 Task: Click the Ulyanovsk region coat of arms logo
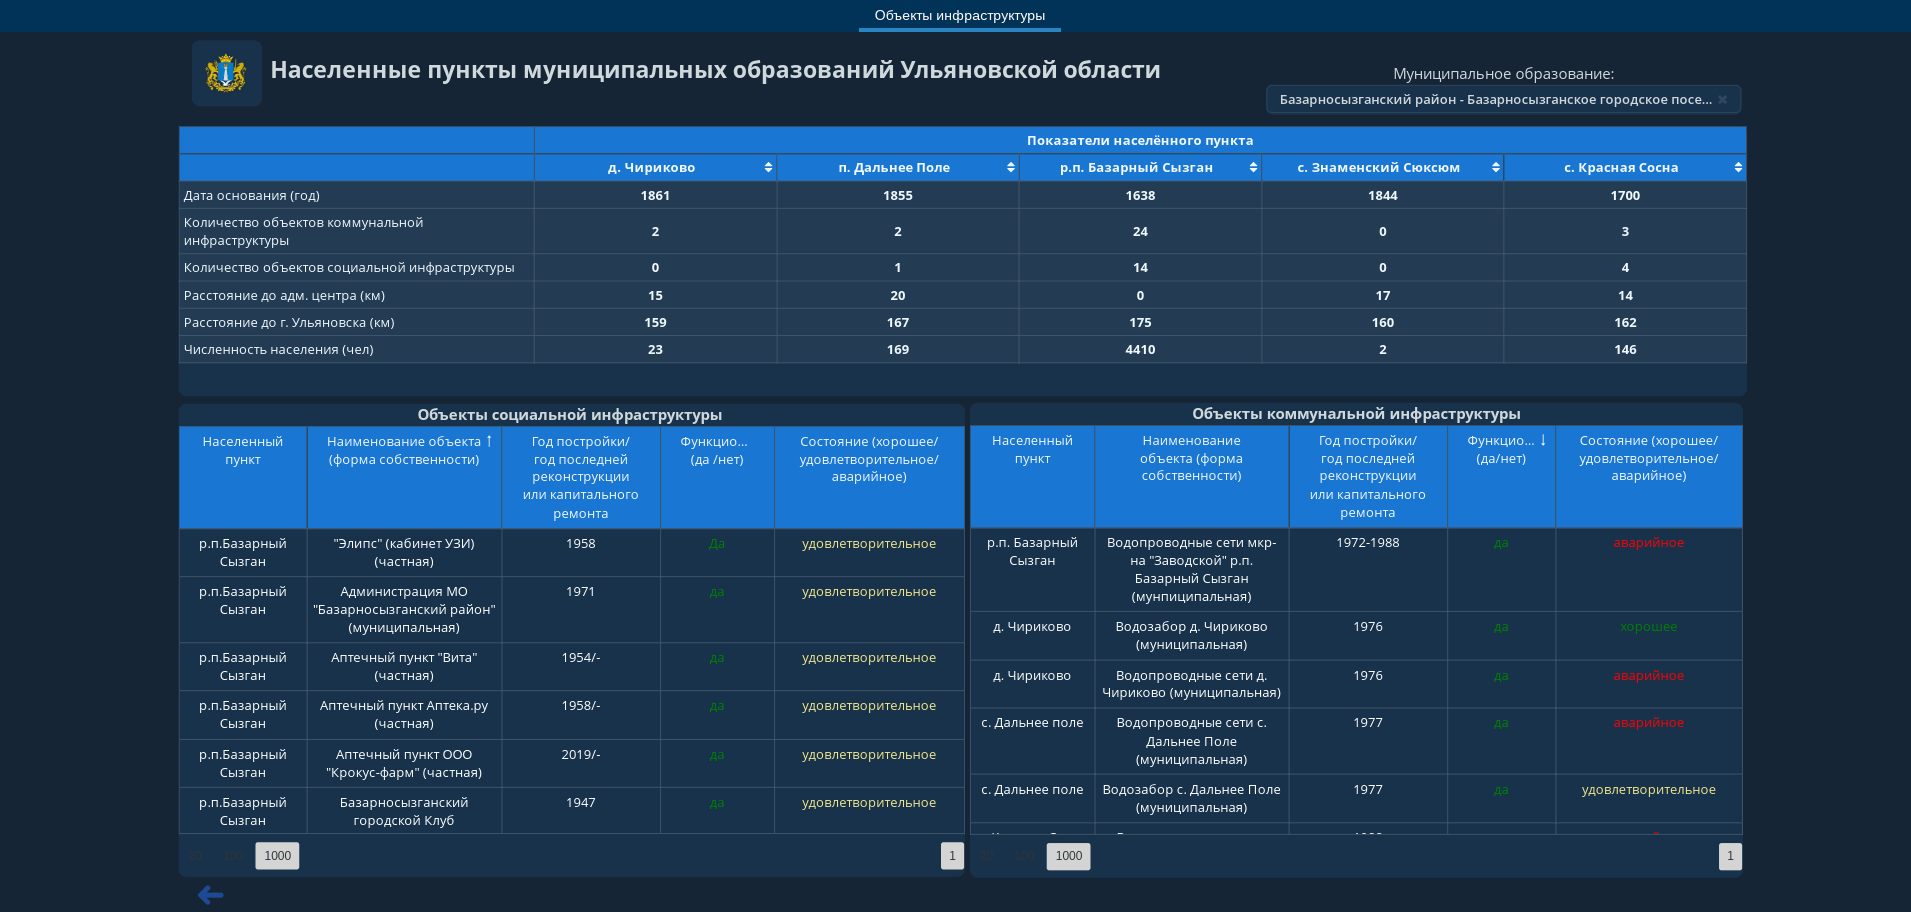pyautogui.click(x=226, y=73)
